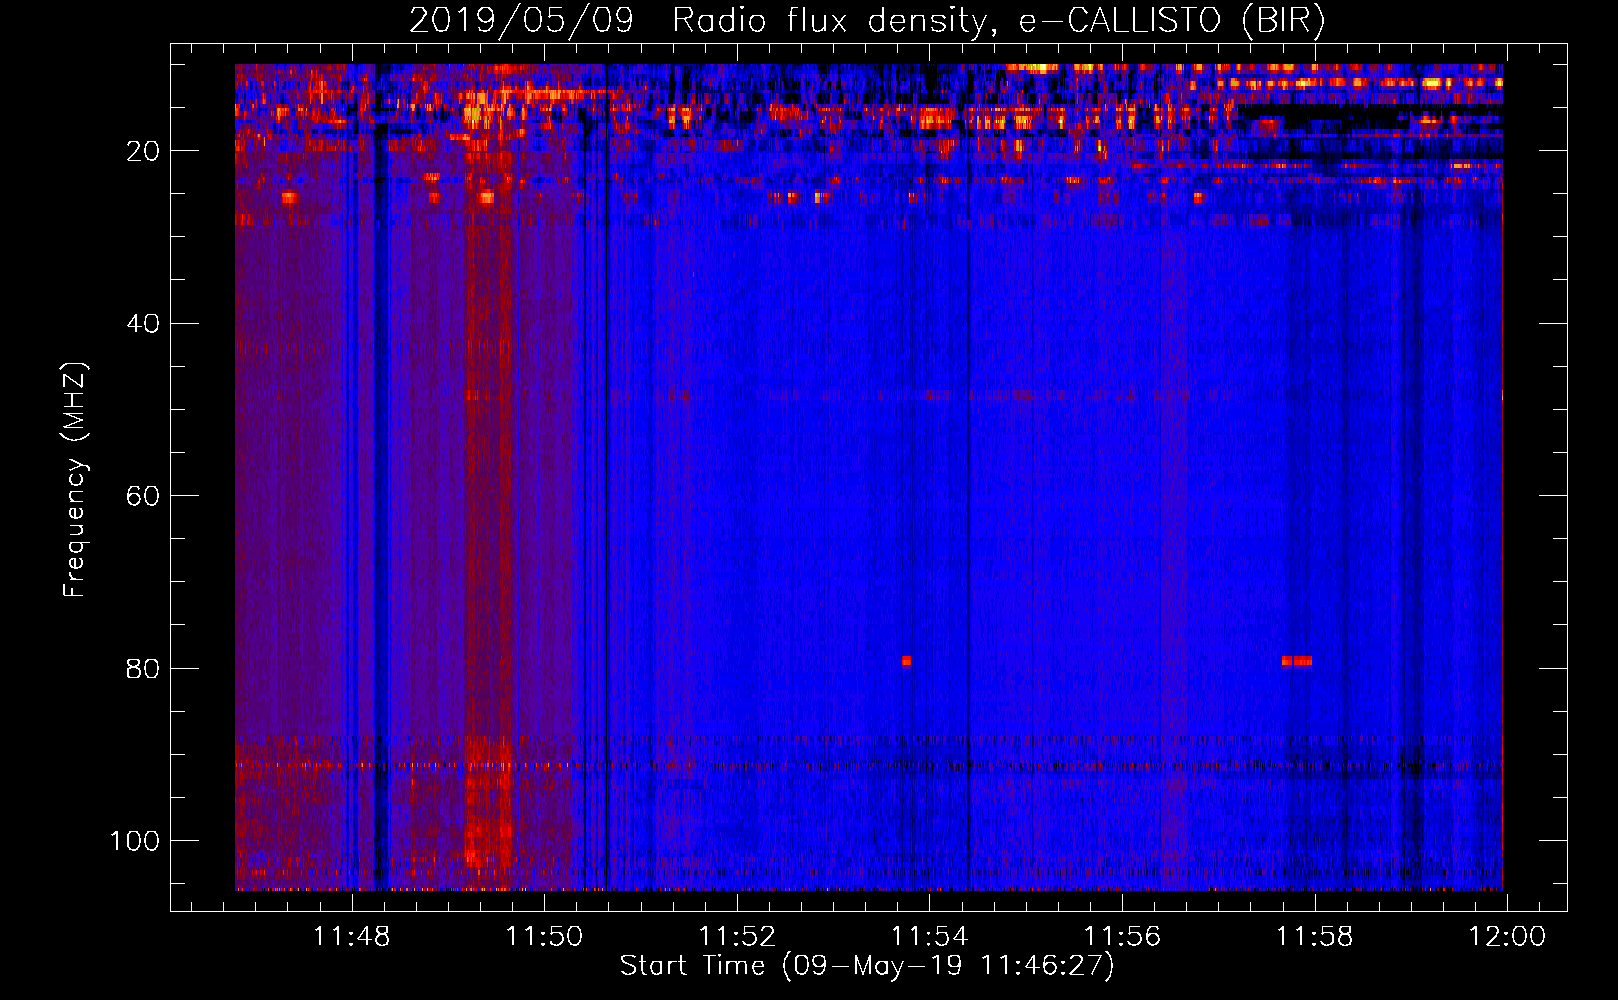The image size is (1618, 1000).
Task: Click the '60' frequency tick label
Action: (144, 496)
